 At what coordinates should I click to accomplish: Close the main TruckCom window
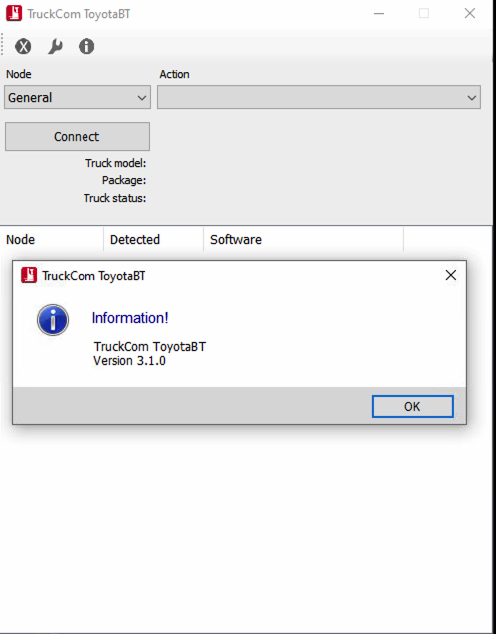coord(470,13)
